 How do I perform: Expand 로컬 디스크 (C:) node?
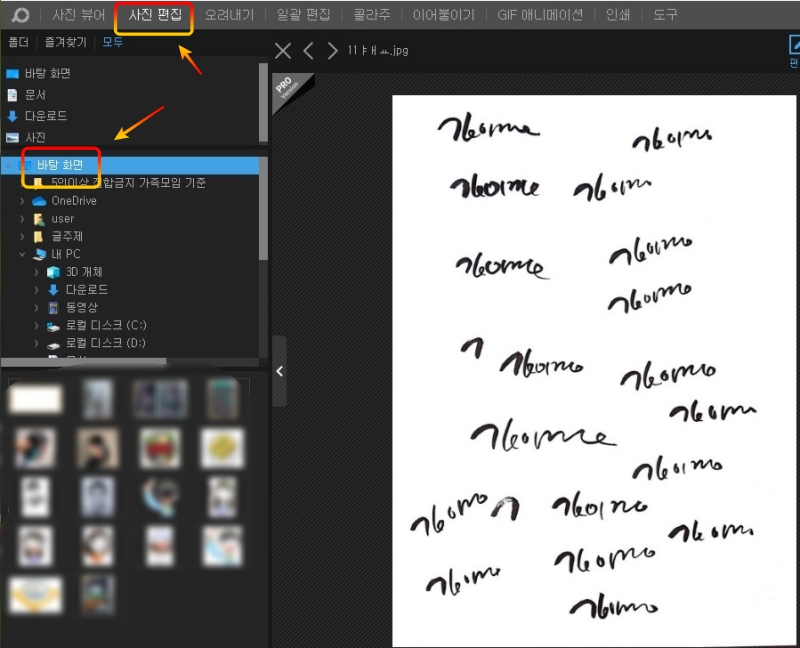pos(36,326)
